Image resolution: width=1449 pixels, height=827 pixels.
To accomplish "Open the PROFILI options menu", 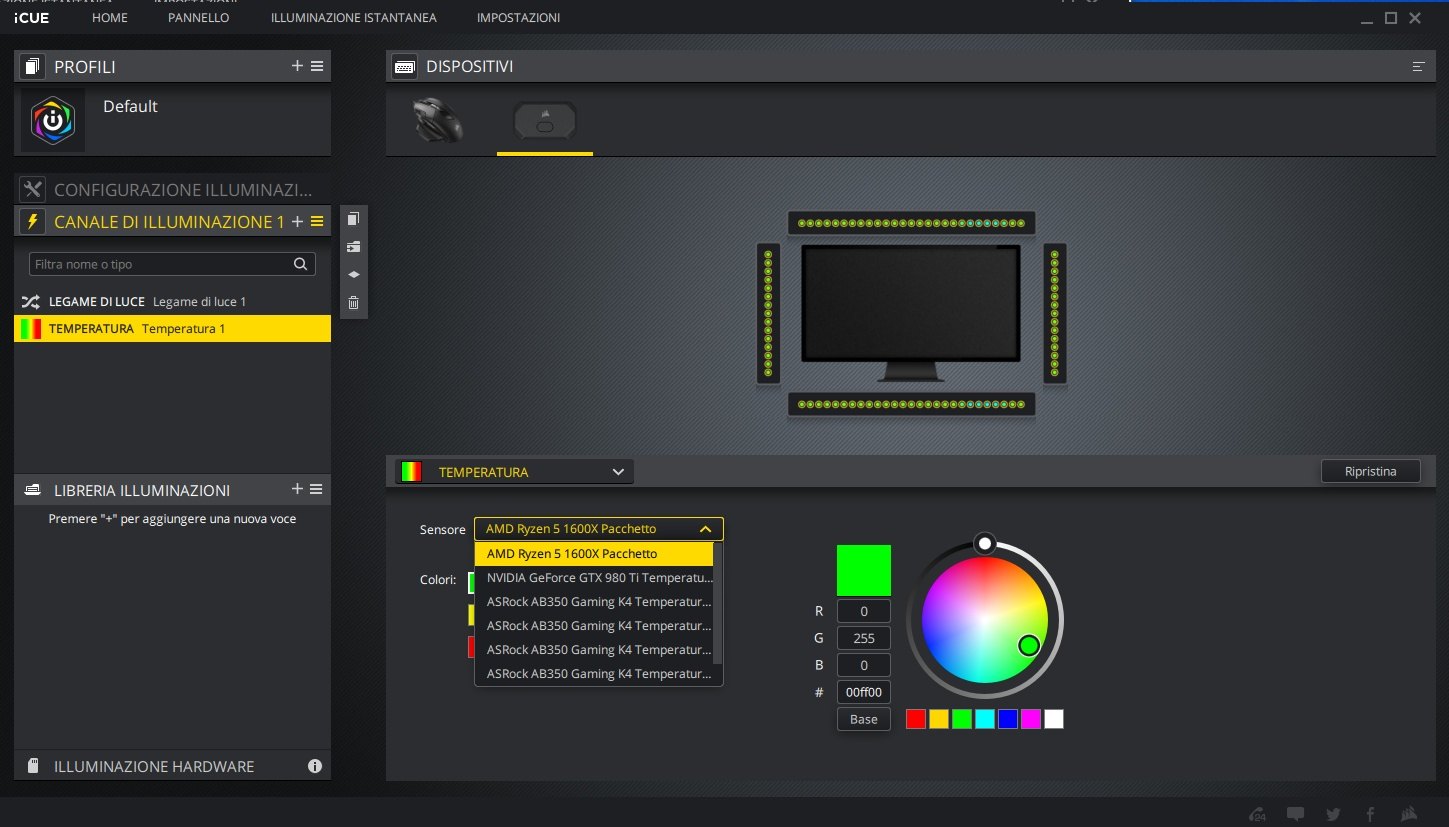I will [x=317, y=66].
